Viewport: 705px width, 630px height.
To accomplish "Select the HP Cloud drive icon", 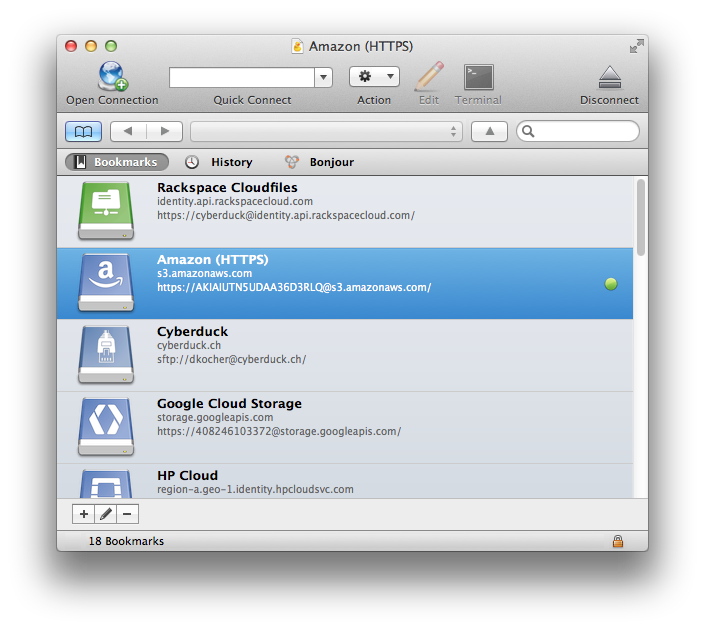I will [x=106, y=483].
